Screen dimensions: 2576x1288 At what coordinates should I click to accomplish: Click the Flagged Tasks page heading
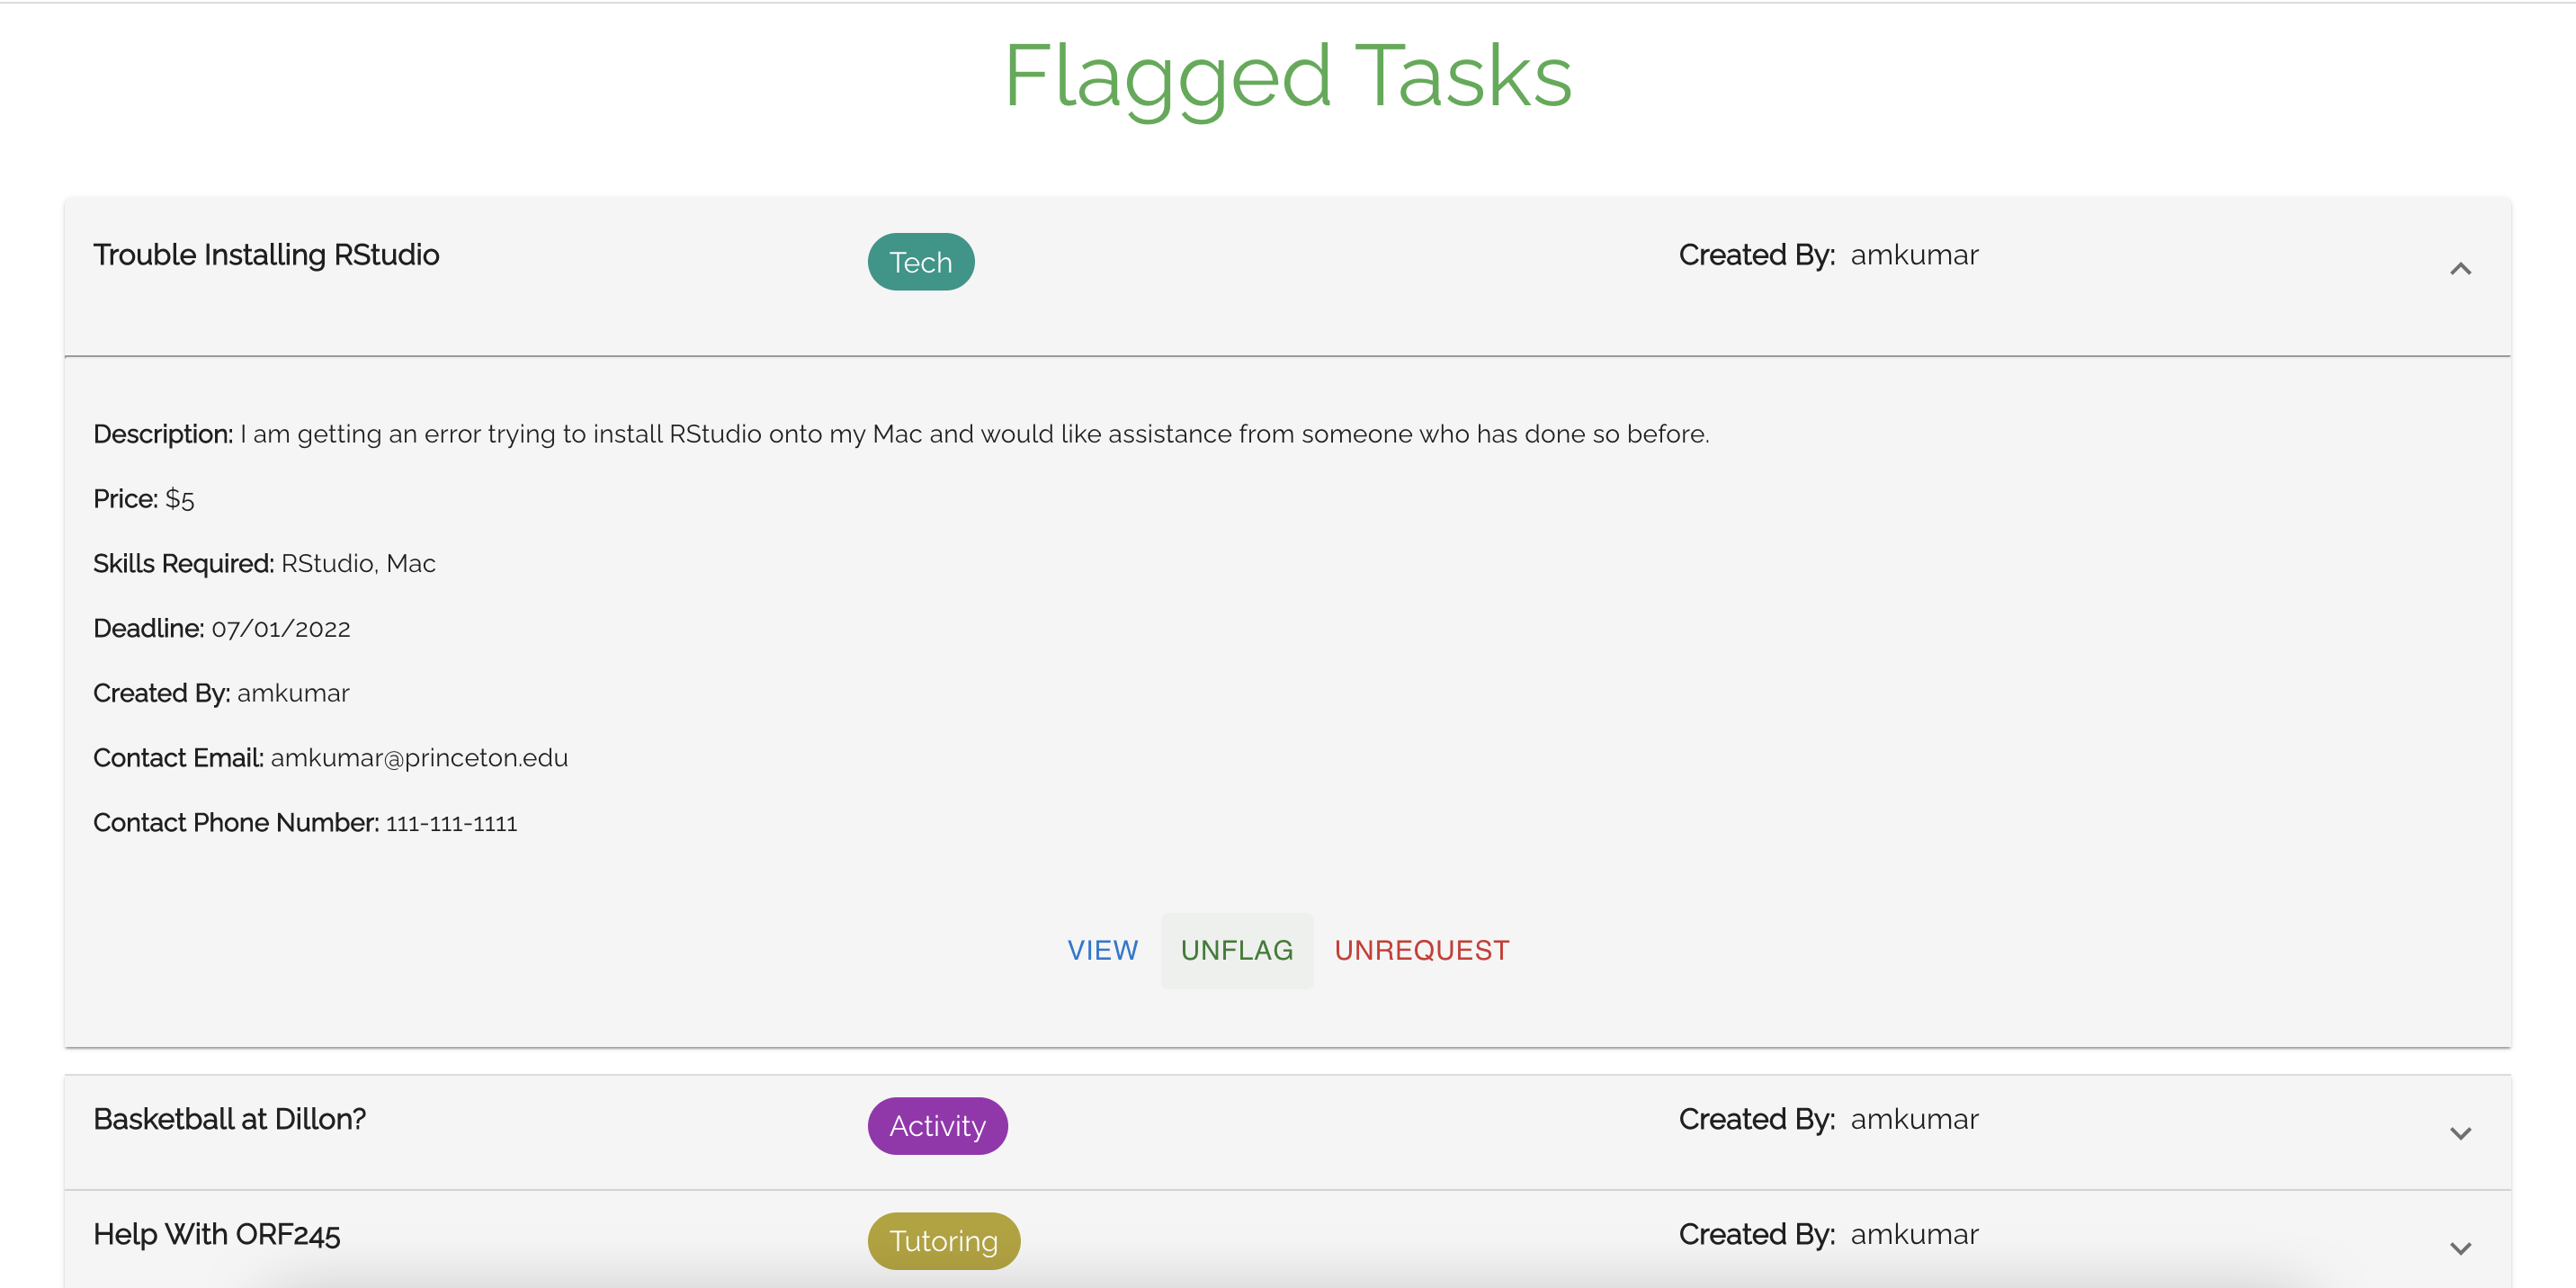1287,76
